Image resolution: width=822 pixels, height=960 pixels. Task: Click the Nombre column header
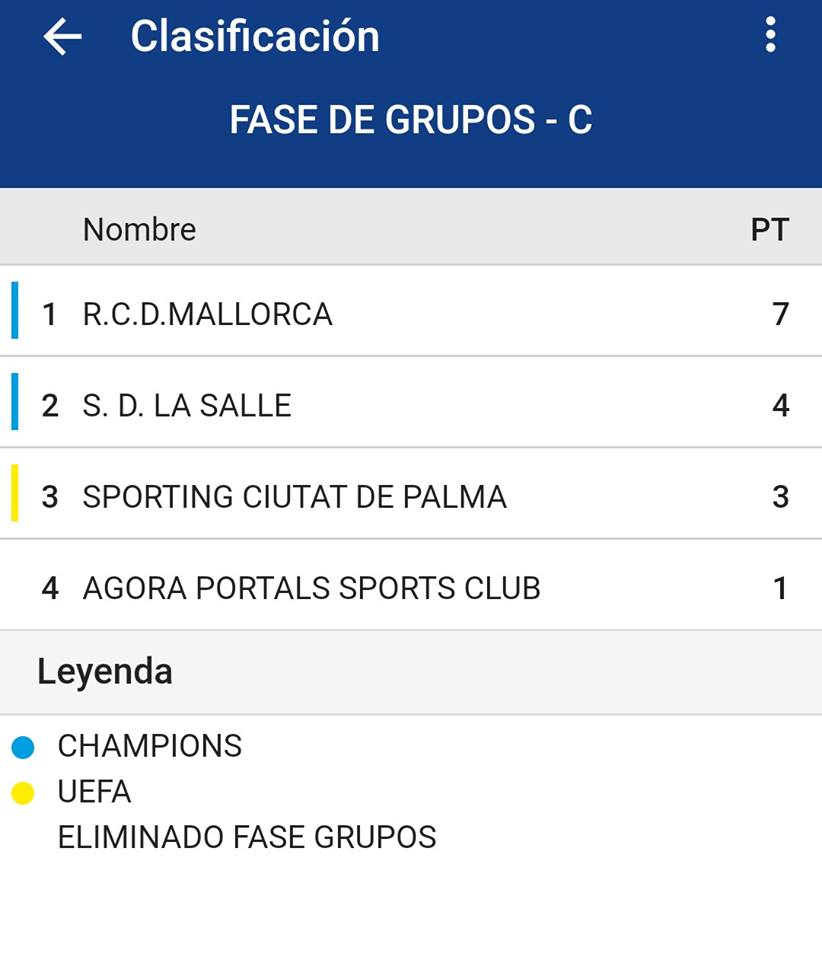139,229
